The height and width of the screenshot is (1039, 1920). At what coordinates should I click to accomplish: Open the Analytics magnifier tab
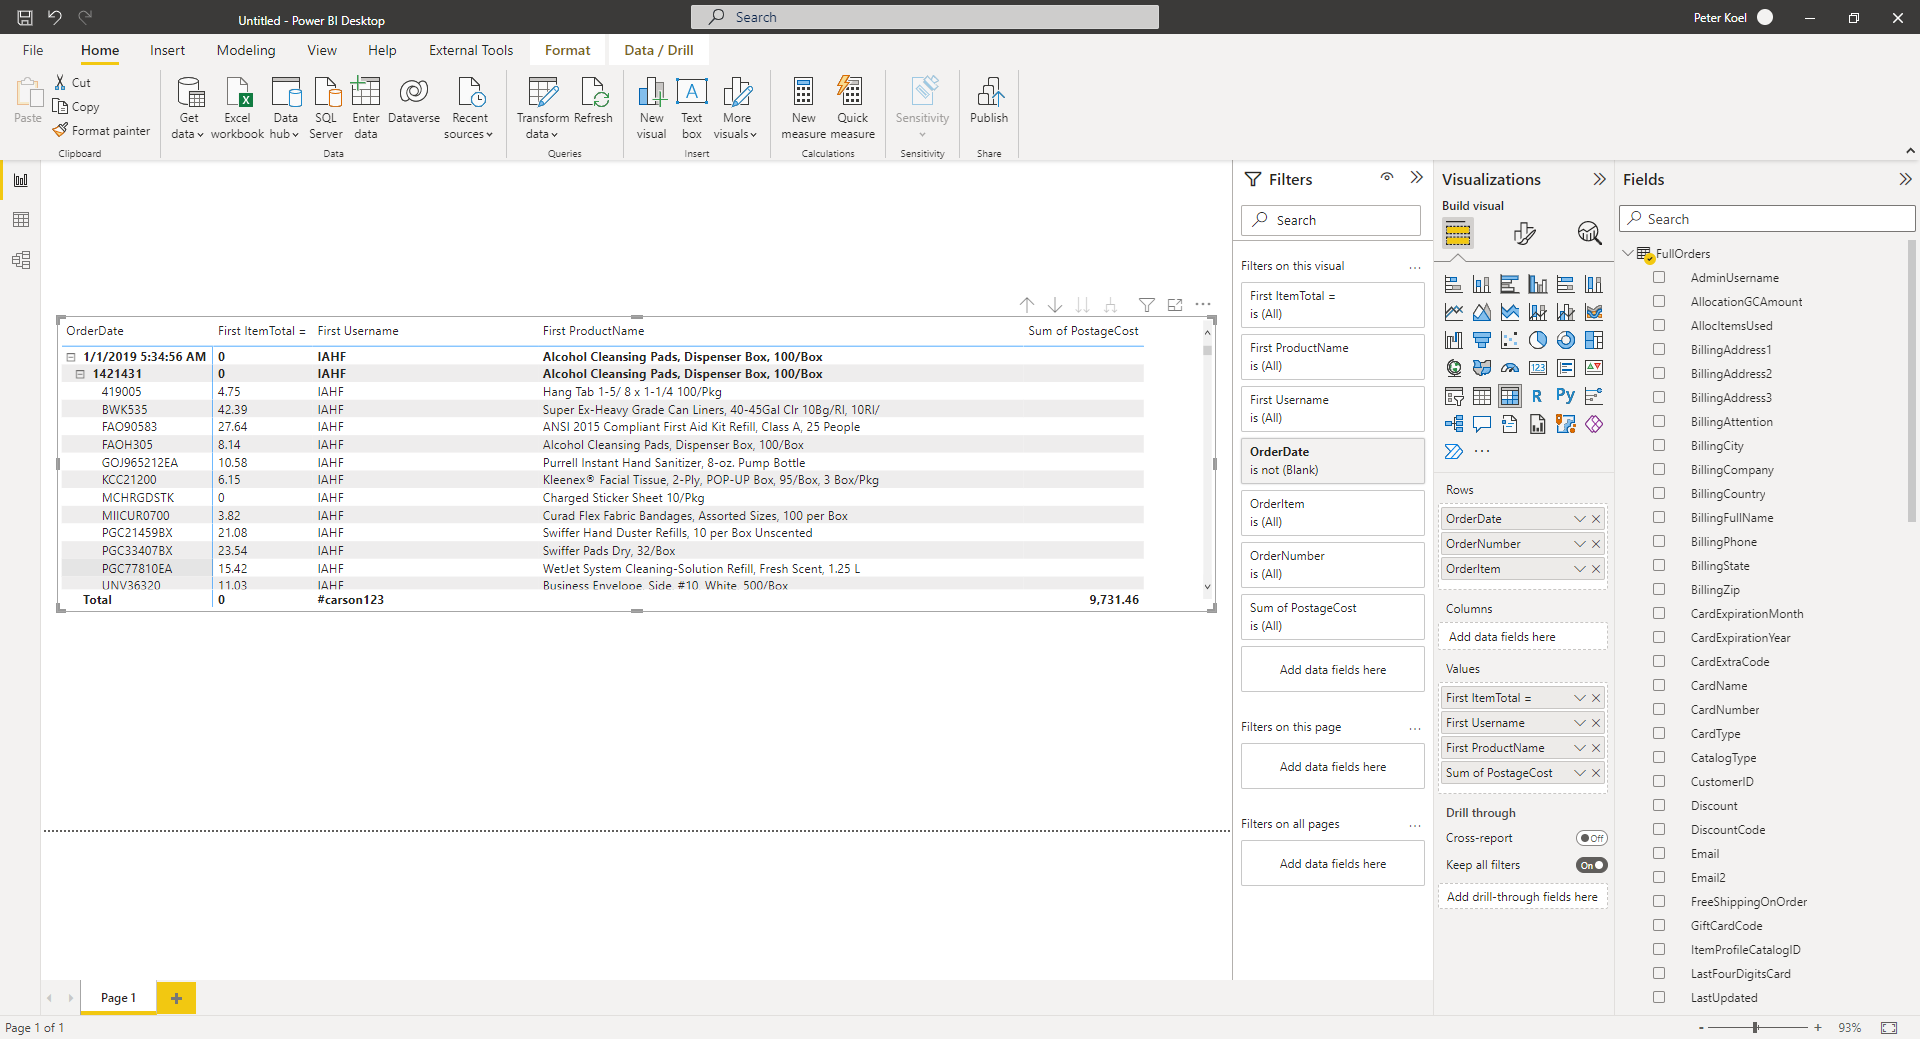(1589, 233)
